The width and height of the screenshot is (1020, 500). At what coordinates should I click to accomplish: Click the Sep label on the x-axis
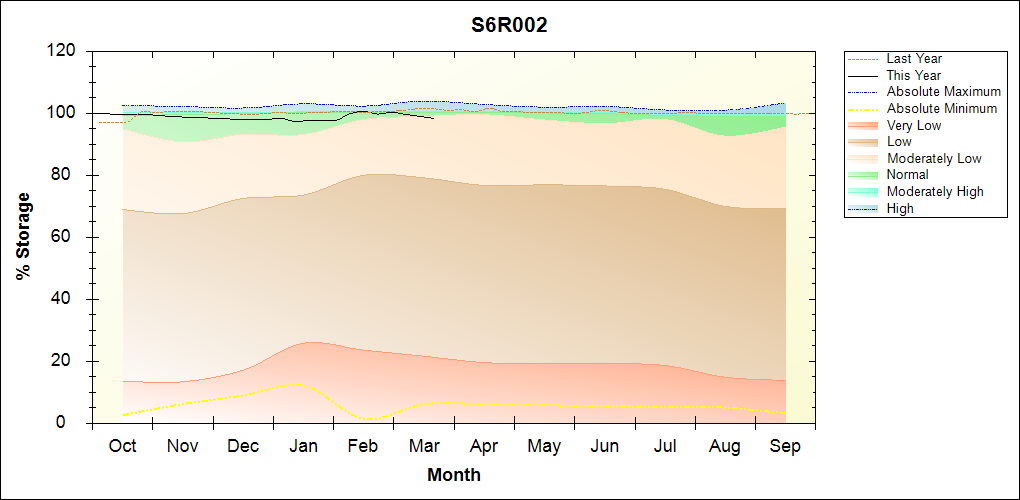point(785,446)
